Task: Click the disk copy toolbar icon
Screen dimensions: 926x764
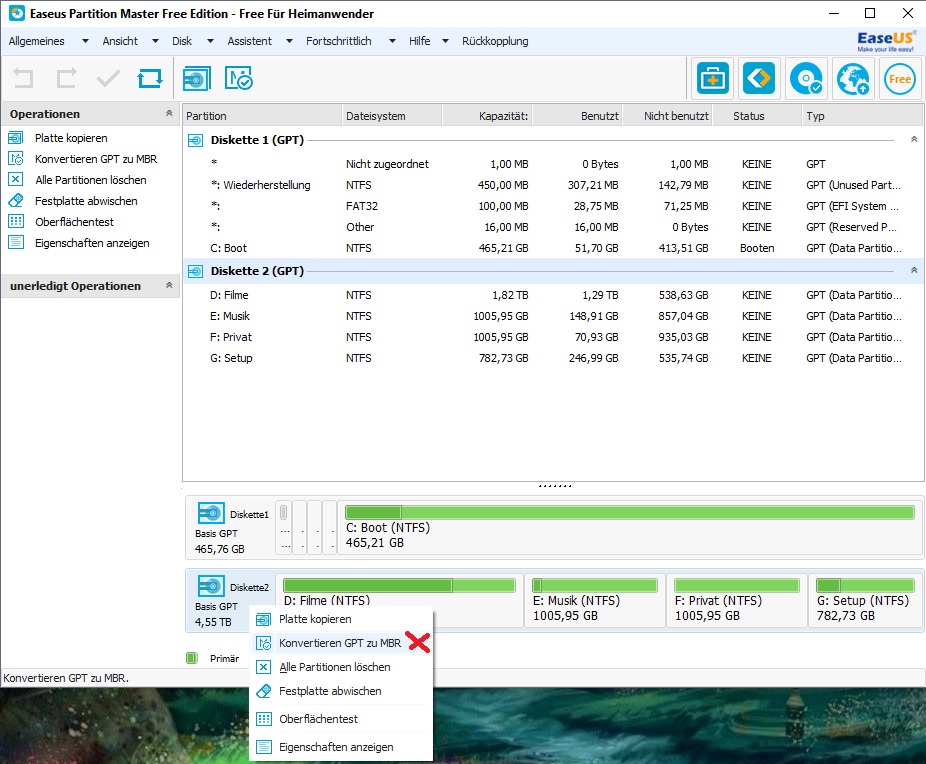Action: click(x=197, y=79)
